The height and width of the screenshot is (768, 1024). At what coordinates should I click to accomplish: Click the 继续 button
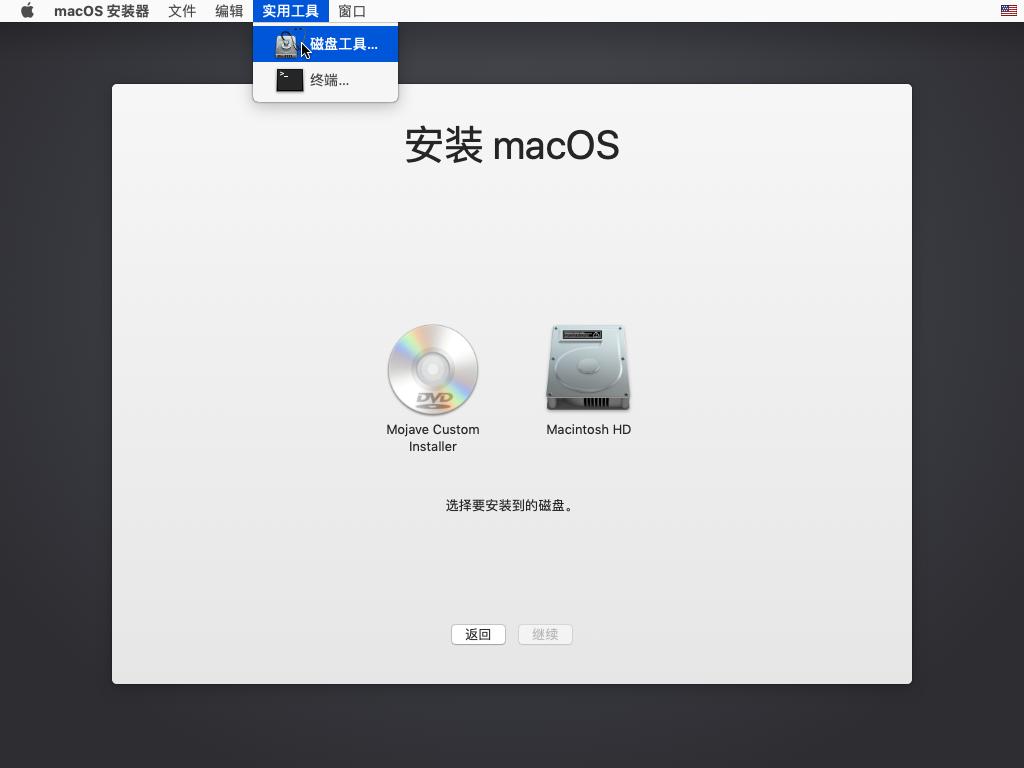pyautogui.click(x=545, y=634)
